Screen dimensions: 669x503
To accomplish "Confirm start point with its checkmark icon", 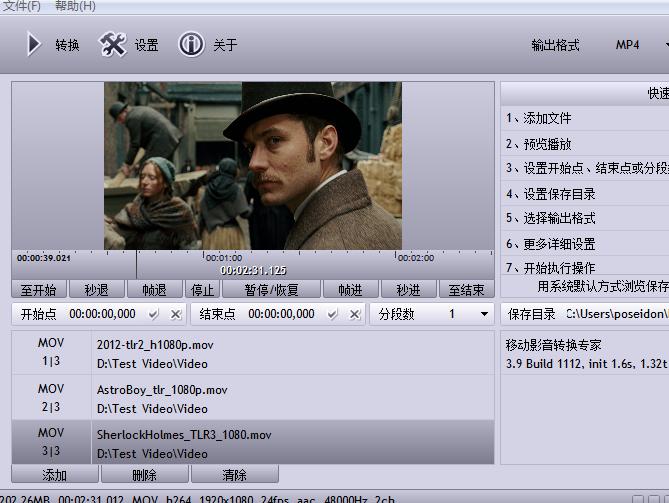I will click(x=153, y=315).
